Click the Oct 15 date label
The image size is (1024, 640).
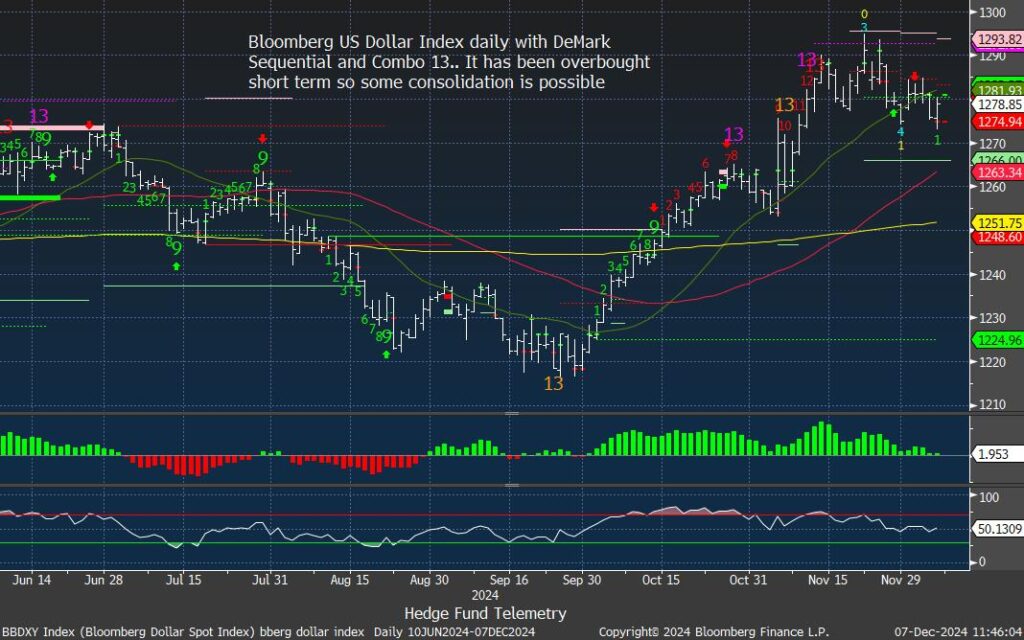click(x=661, y=580)
